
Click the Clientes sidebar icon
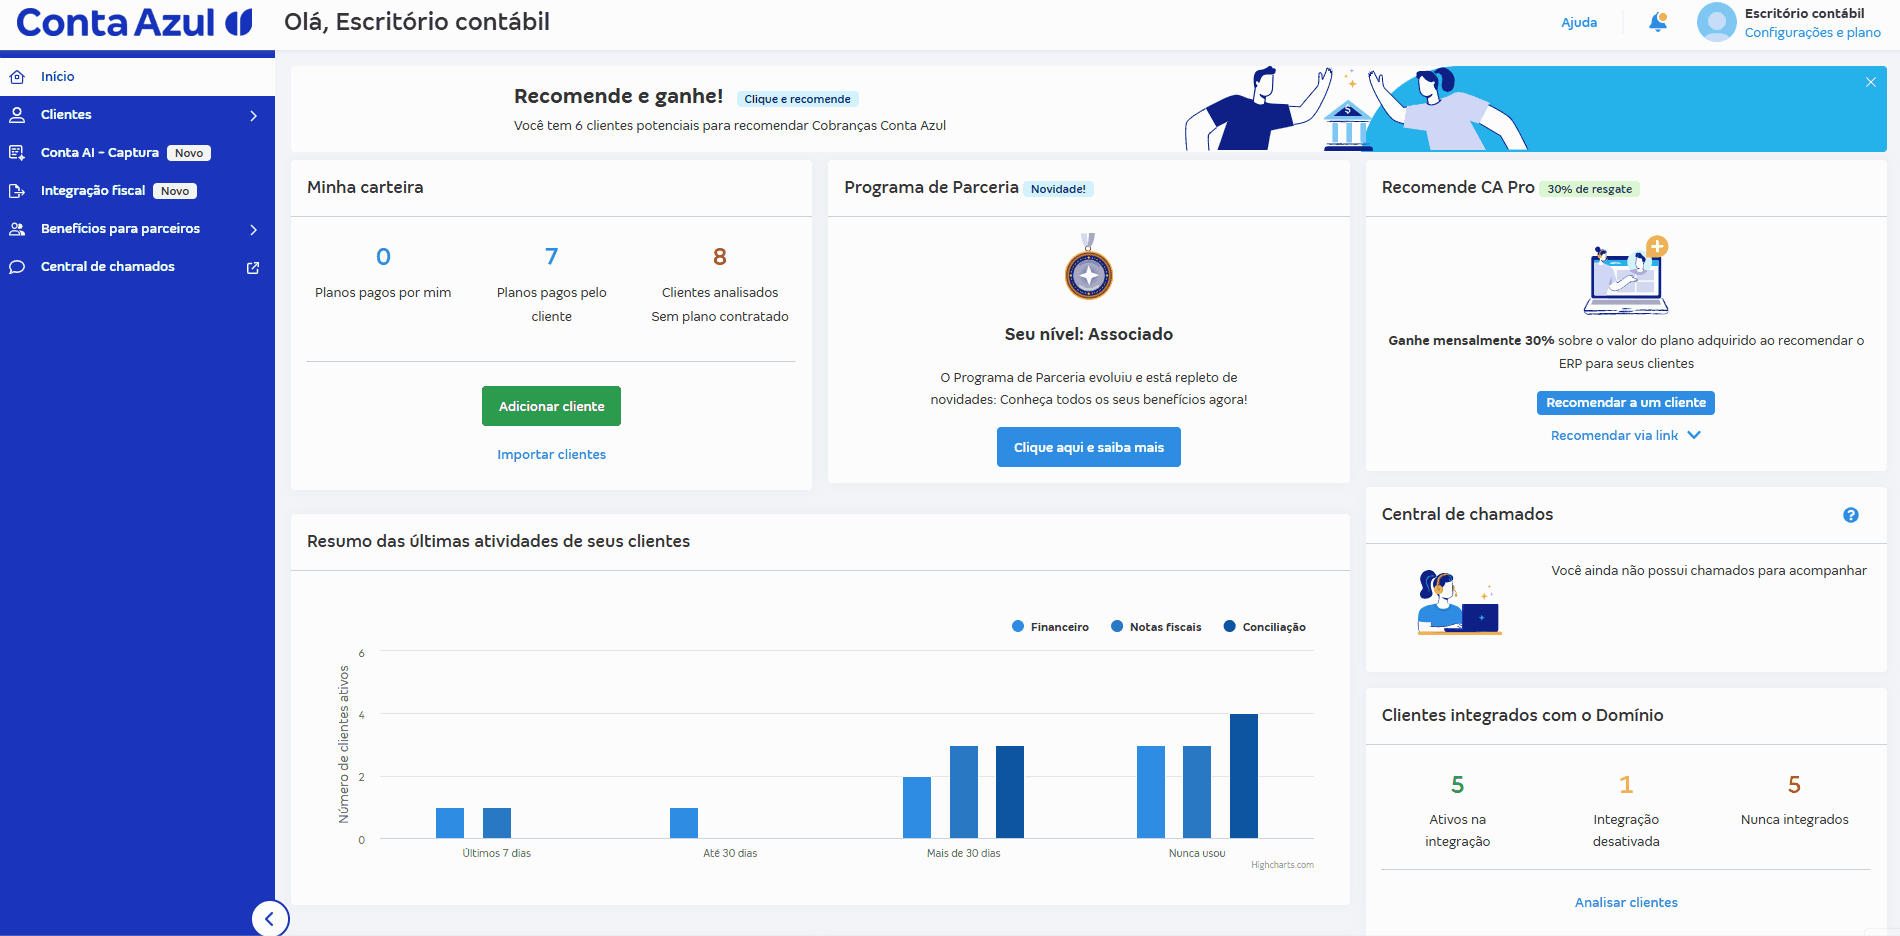click(18, 114)
